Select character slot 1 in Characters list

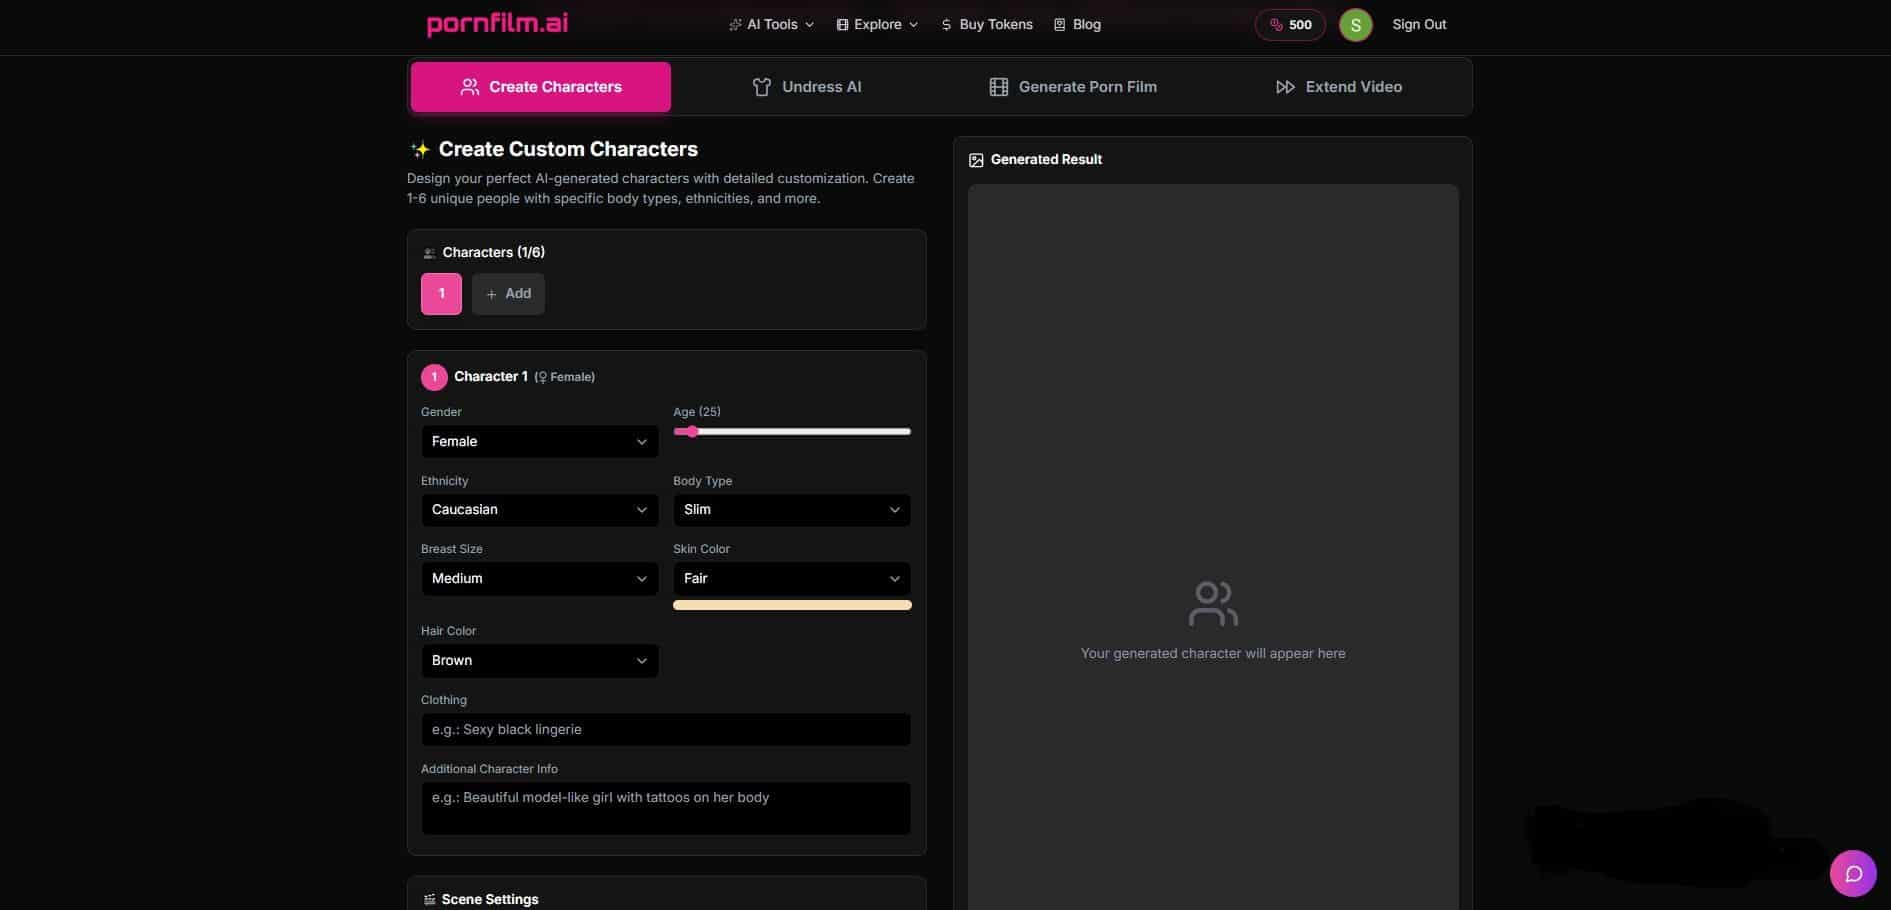pos(441,294)
